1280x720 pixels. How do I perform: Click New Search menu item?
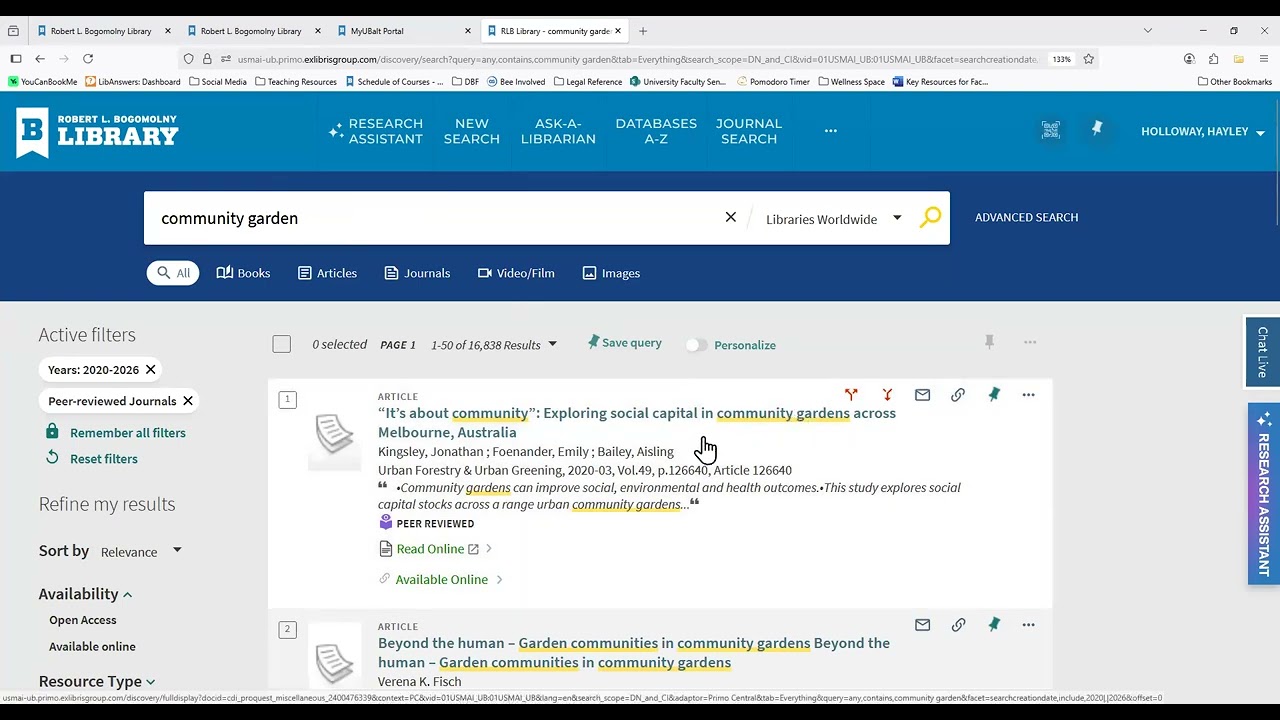472,131
